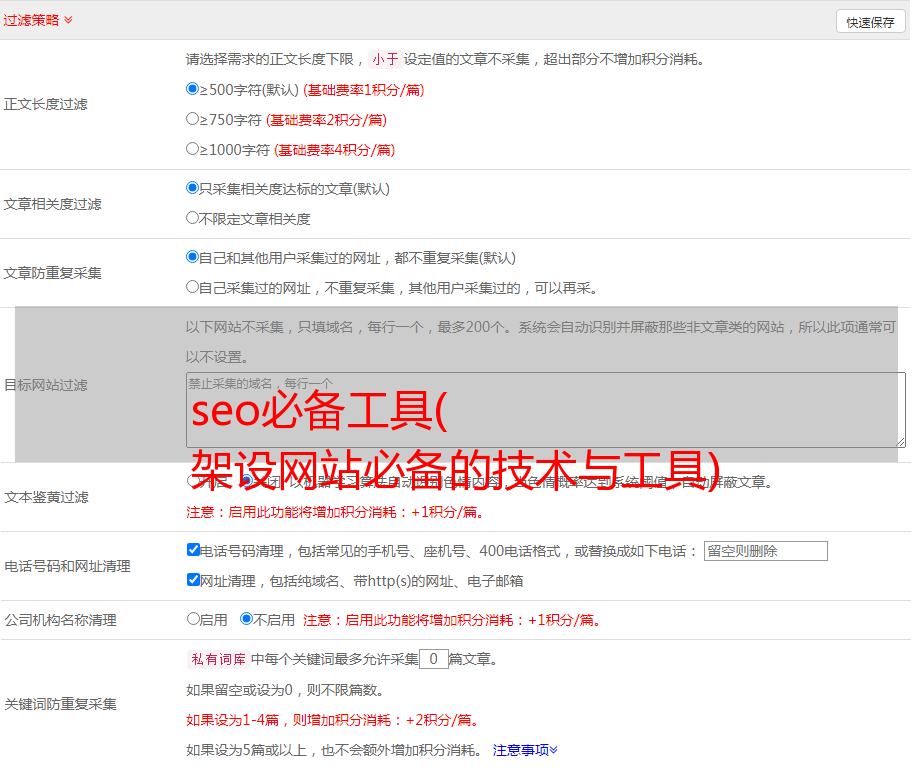Uncheck the 网址清理 checkbox
Viewport: 912px width, 768px height.
click(x=194, y=580)
